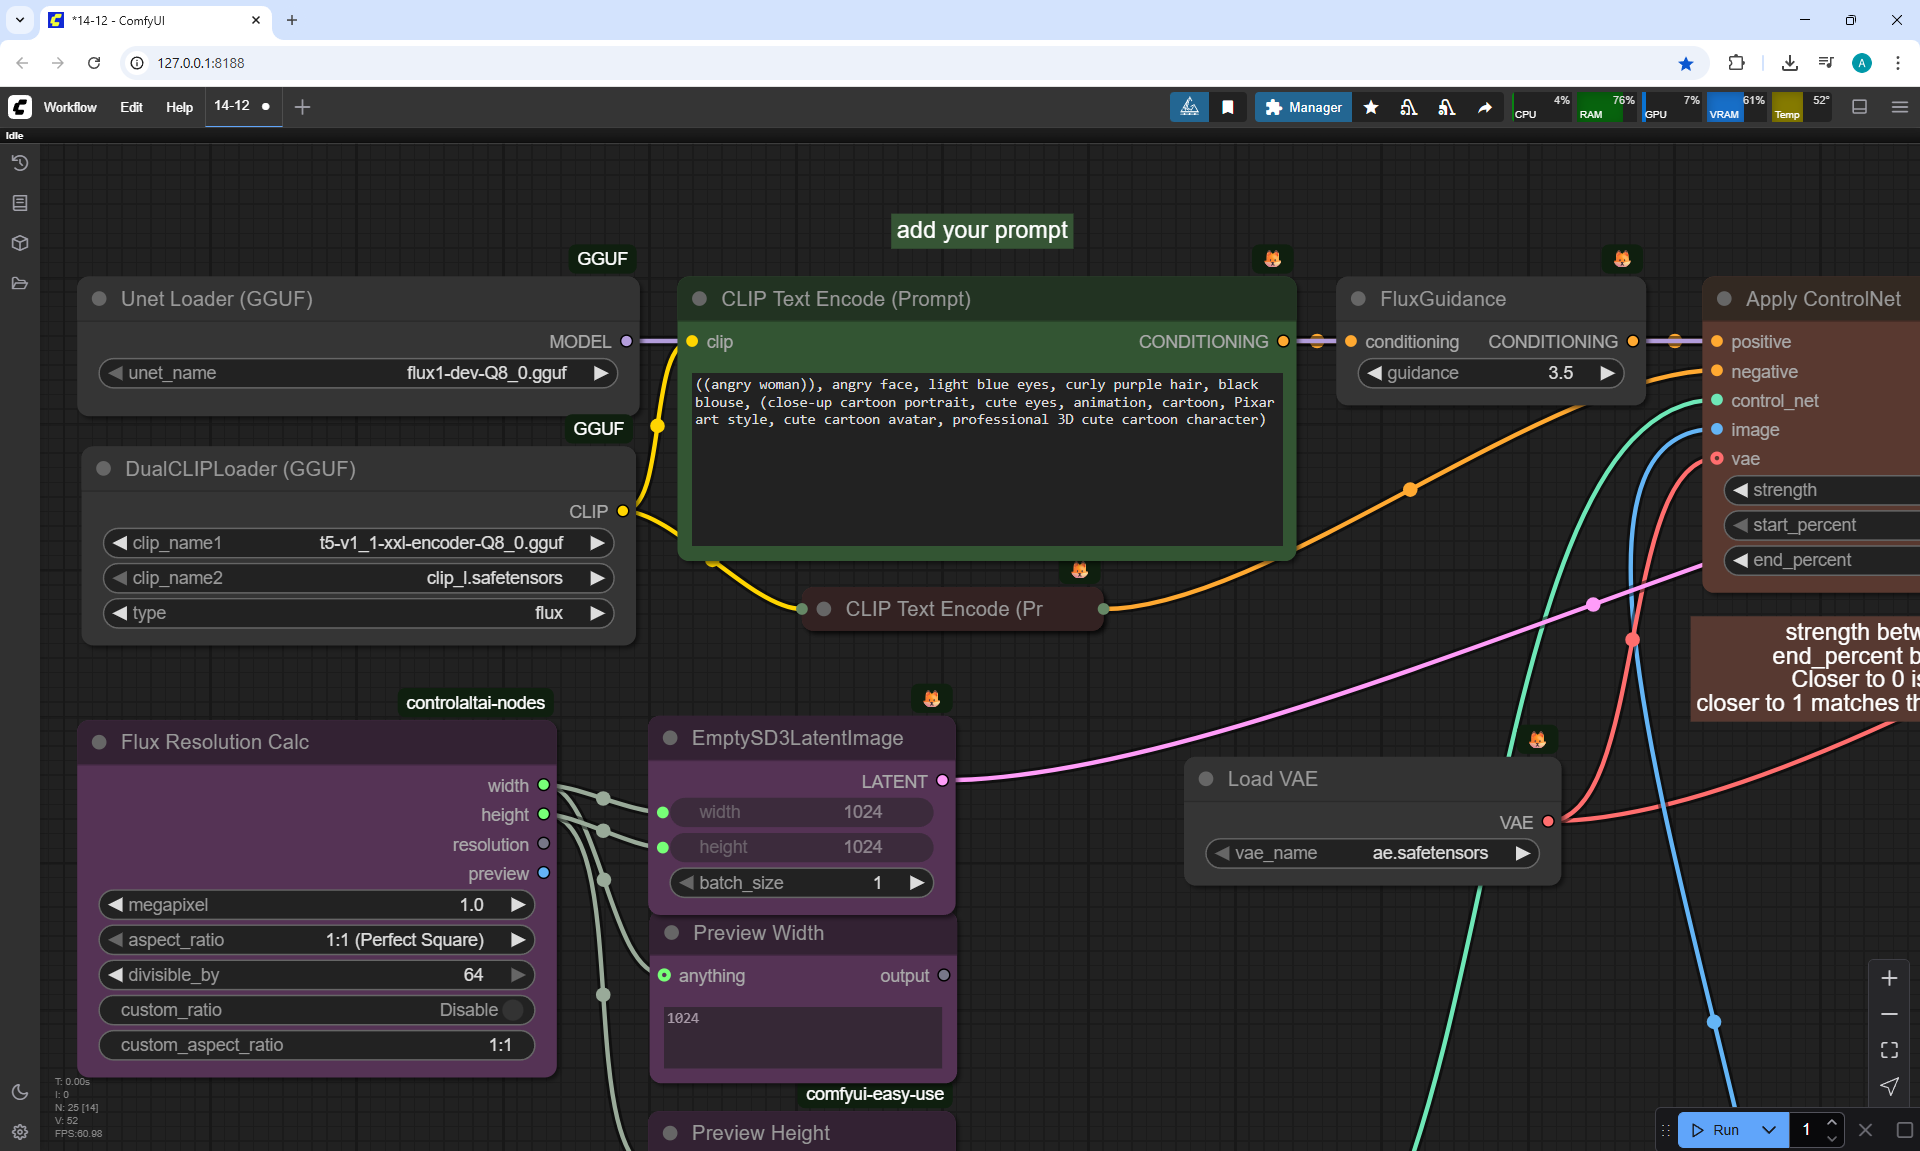Click the star favorites icon in toolbar
1920x1151 pixels.
(1371, 107)
